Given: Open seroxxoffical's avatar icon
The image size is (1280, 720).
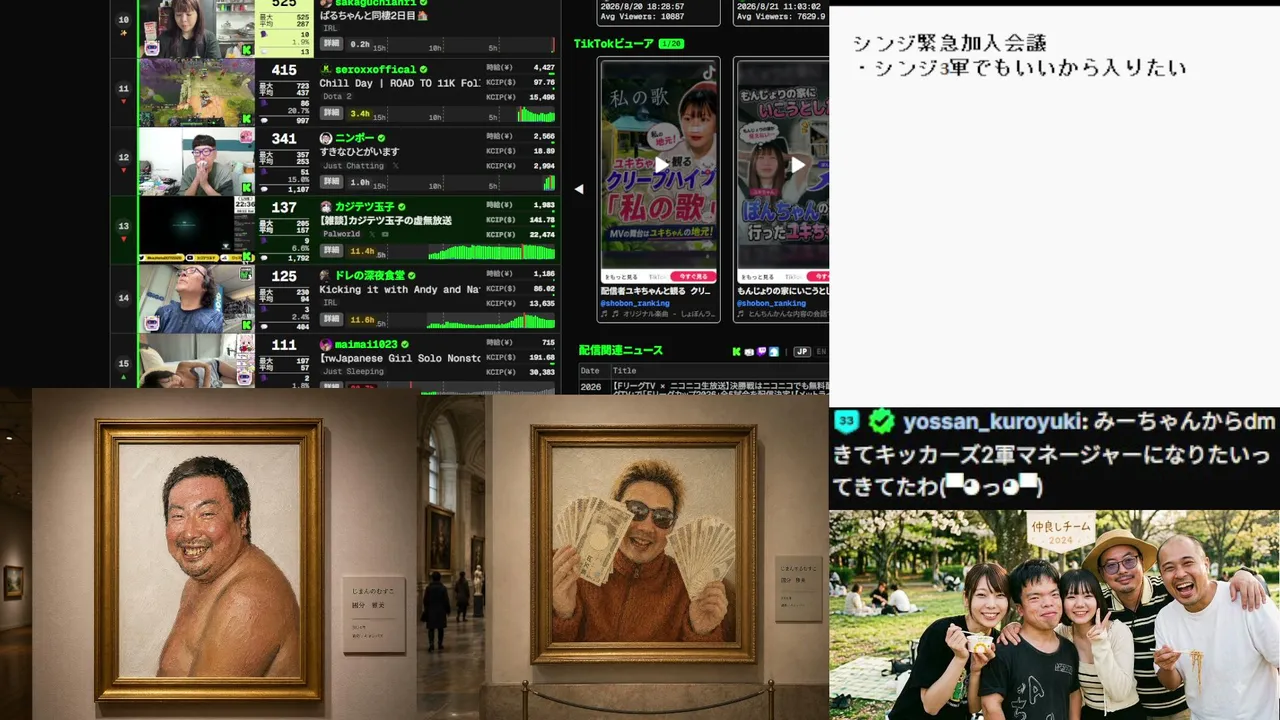Looking at the screenshot, I should [x=325, y=69].
